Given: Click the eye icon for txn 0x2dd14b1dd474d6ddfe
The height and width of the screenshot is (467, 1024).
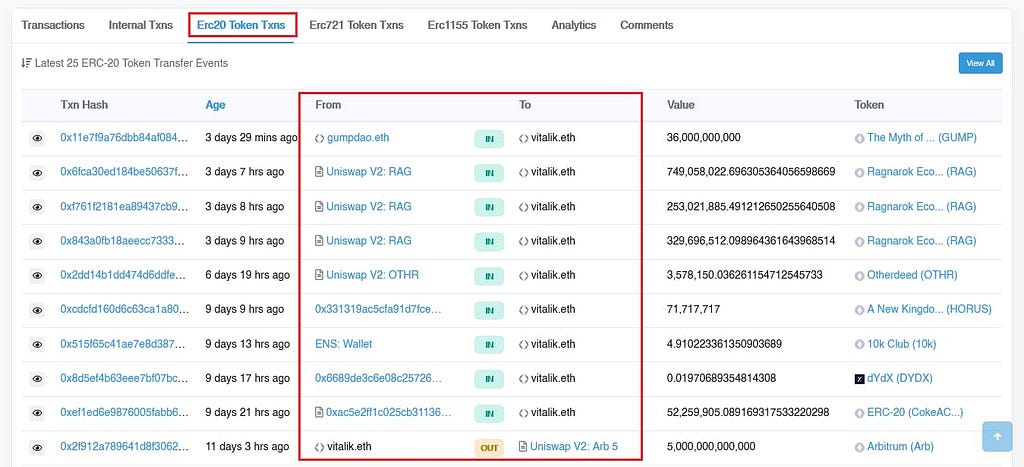Looking at the screenshot, I should point(37,276).
